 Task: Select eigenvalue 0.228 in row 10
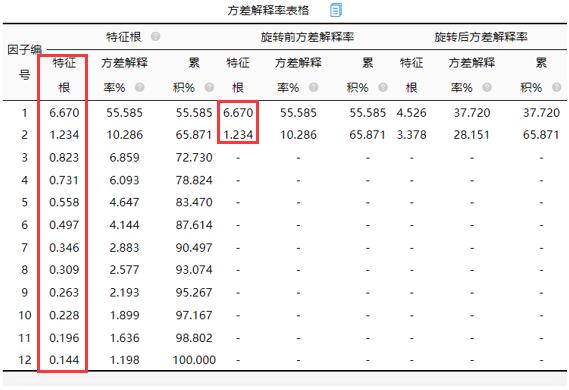pyautogui.click(x=64, y=315)
